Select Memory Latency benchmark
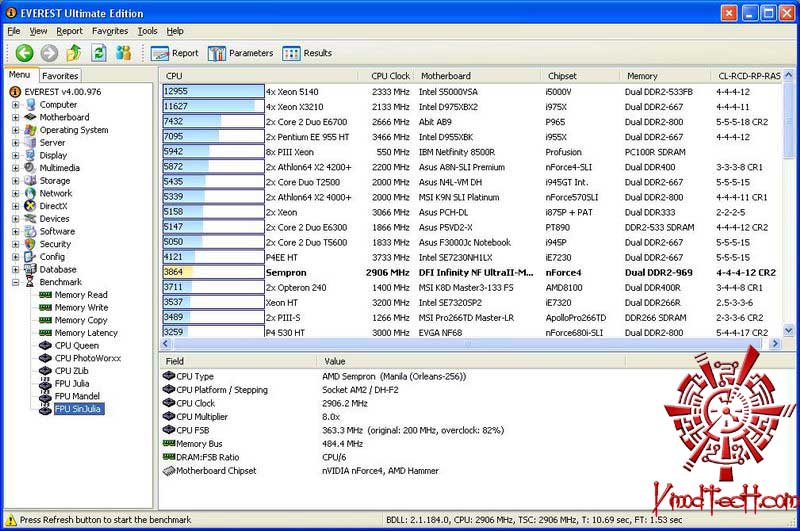800x531 pixels. click(86, 333)
